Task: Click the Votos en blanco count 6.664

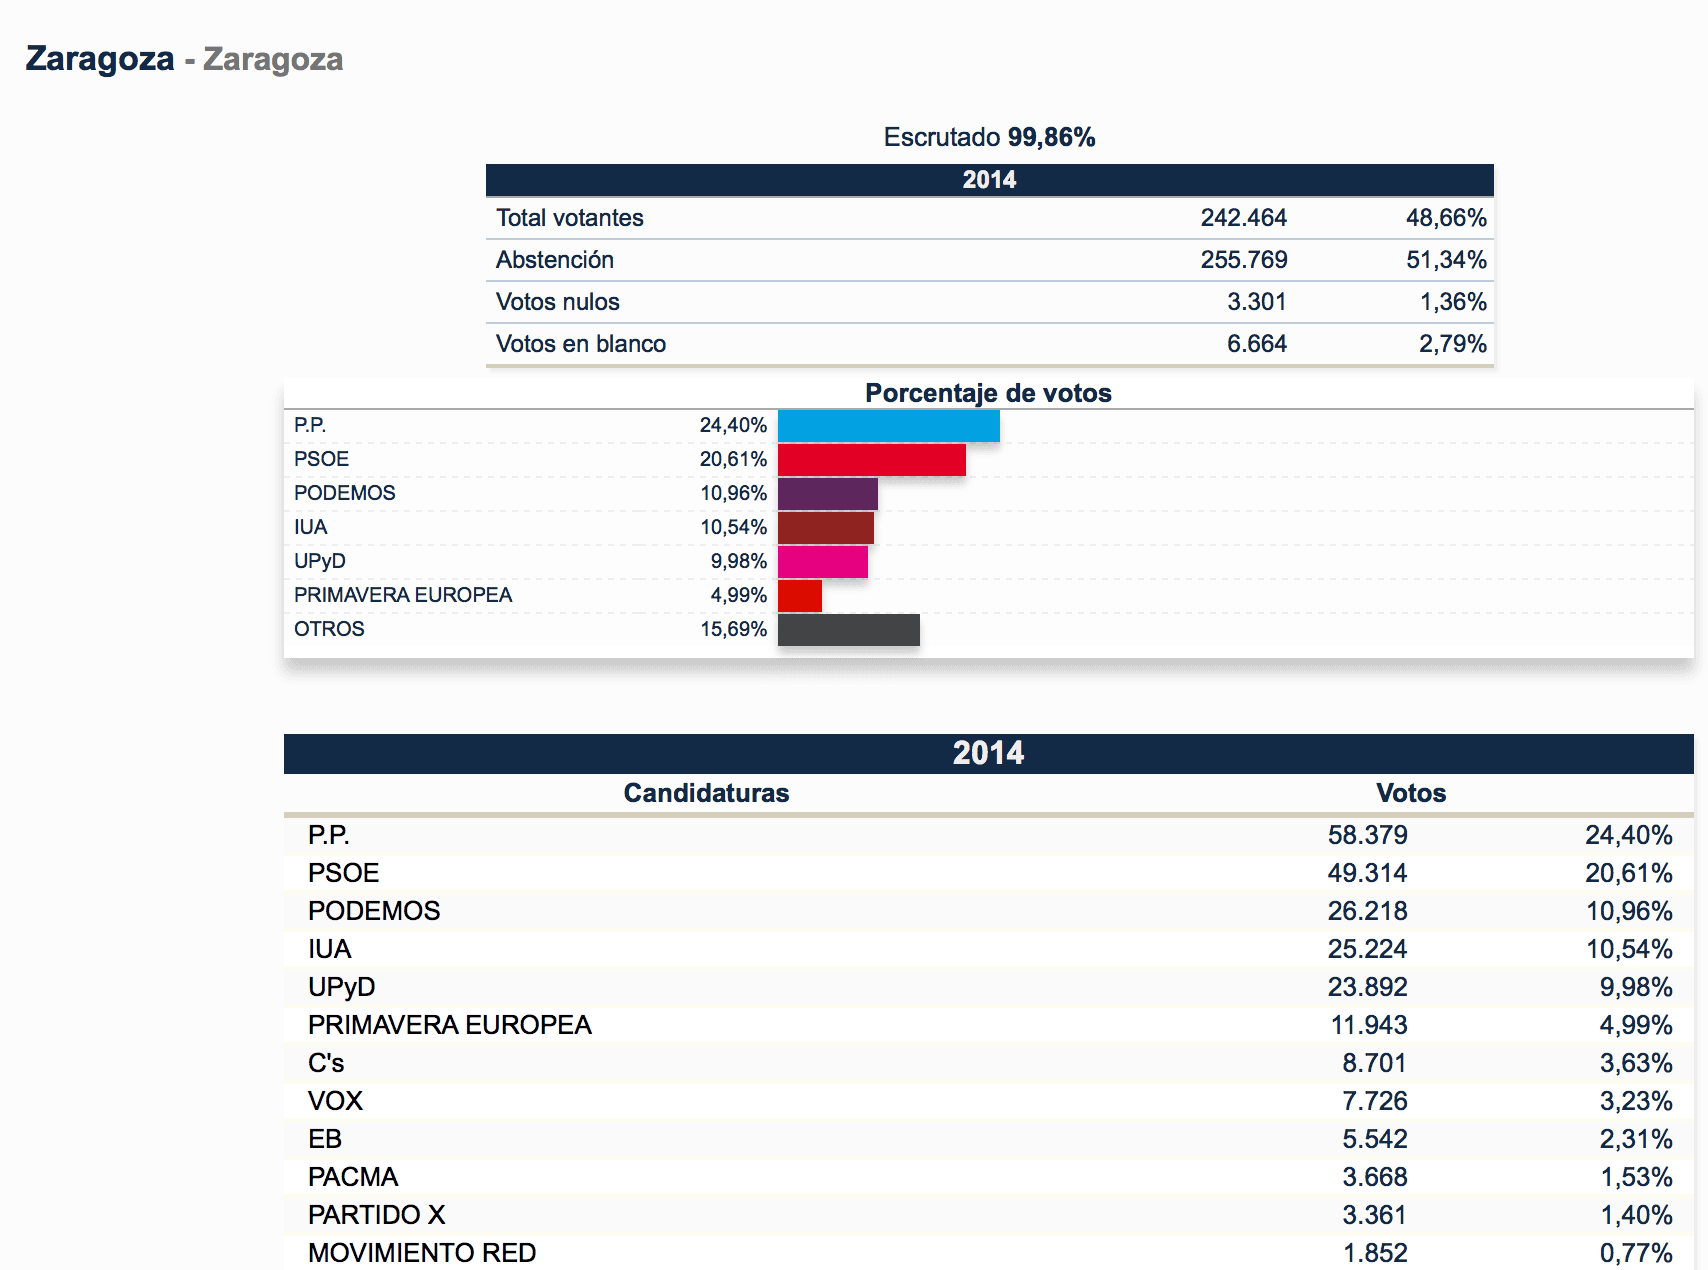Action: [x=1258, y=343]
